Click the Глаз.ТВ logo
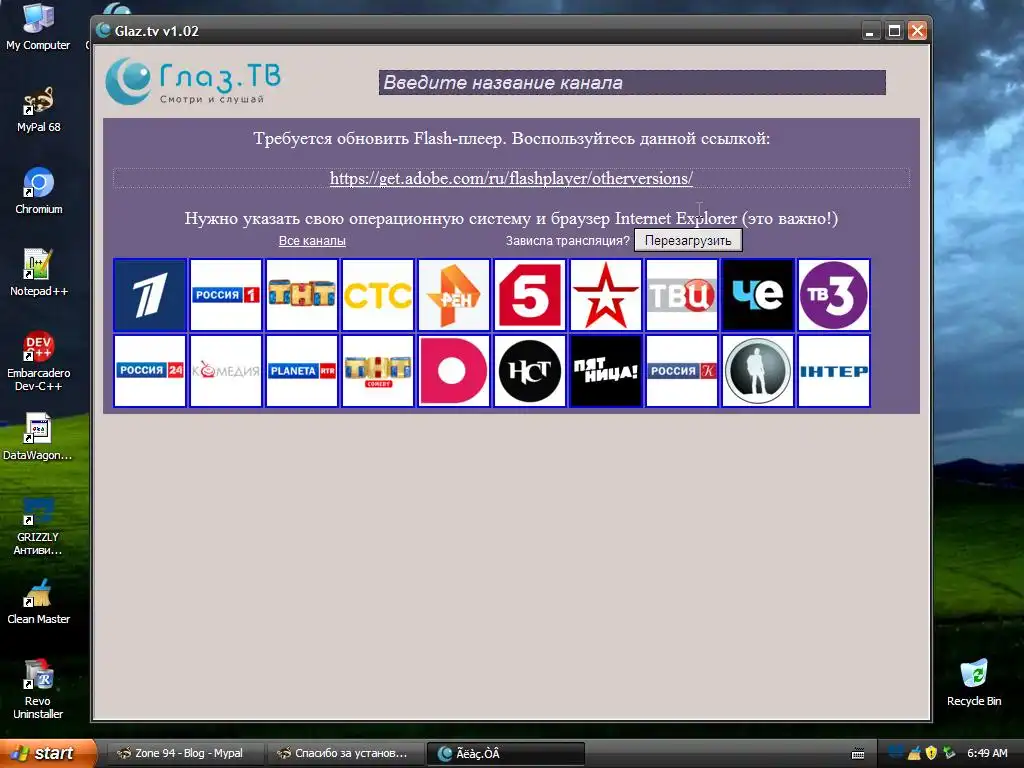The image size is (1024, 768). pyautogui.click(x=193, y=82)
